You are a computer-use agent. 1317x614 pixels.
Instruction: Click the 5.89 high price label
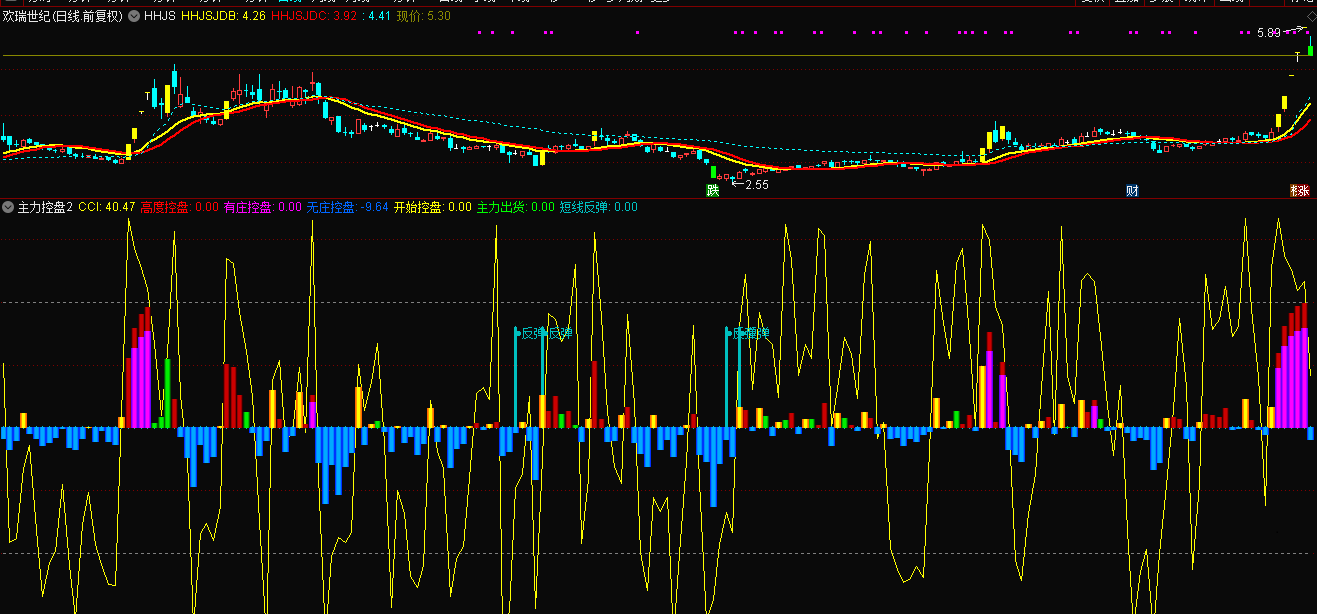1269,33
